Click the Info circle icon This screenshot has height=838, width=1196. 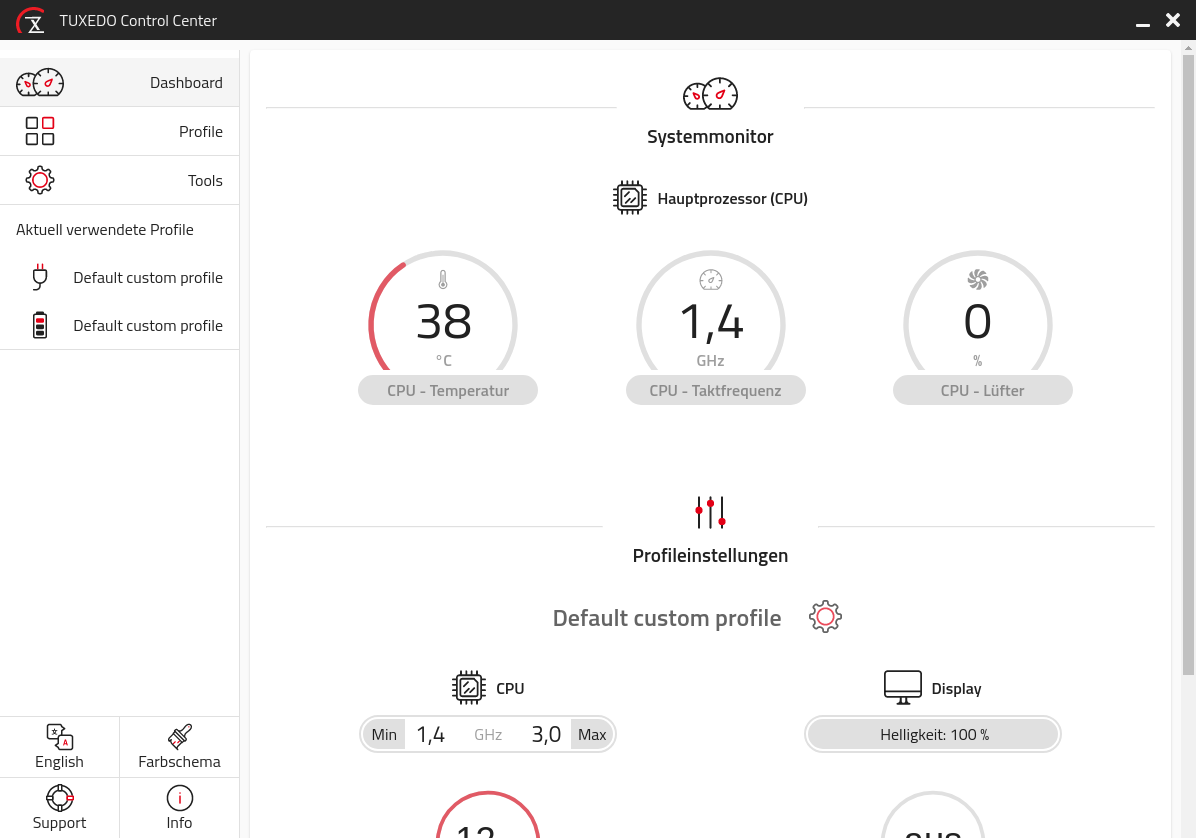pyautogui.click(x=179, y=798)
